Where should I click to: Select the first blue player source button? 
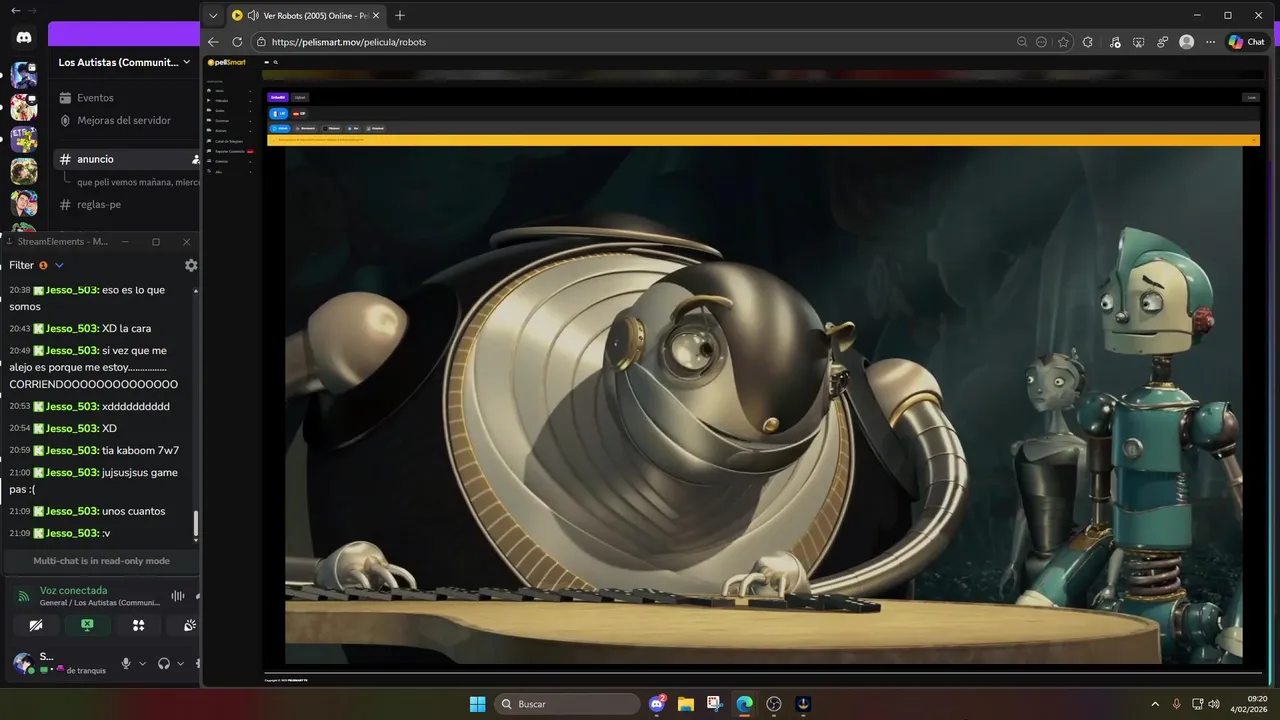click(281, 128)
